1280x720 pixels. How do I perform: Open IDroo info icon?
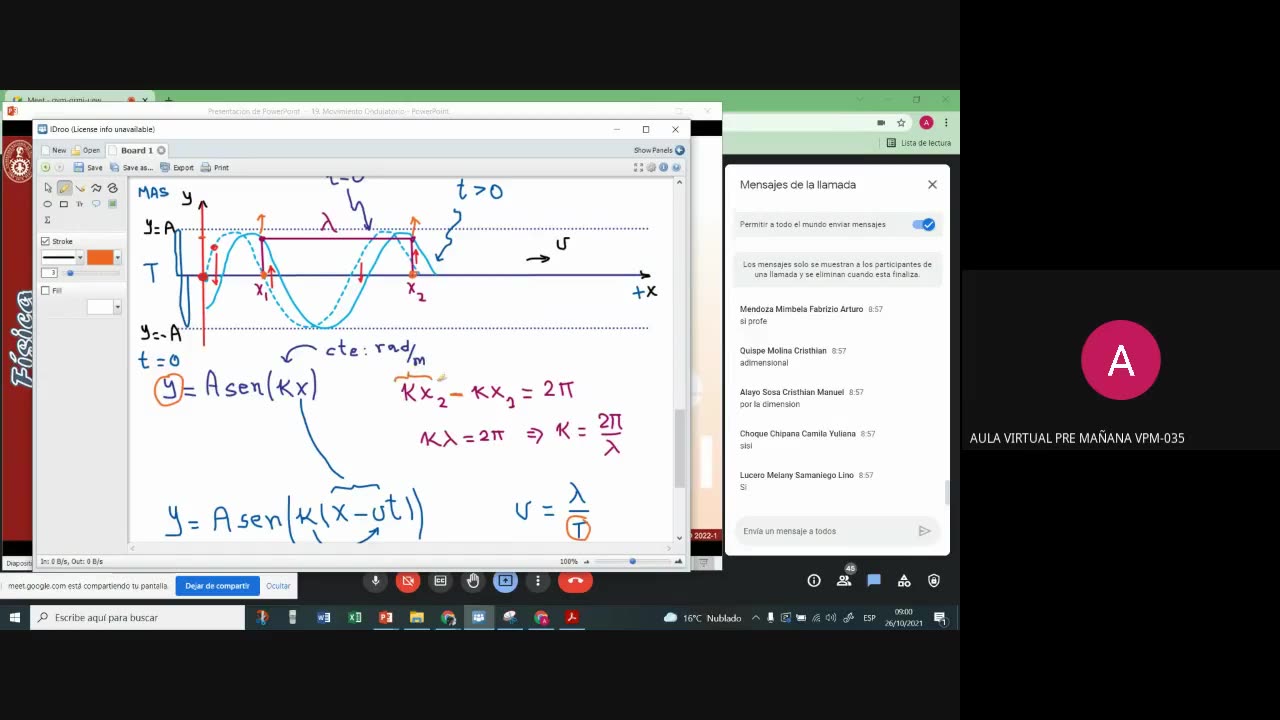663,167
